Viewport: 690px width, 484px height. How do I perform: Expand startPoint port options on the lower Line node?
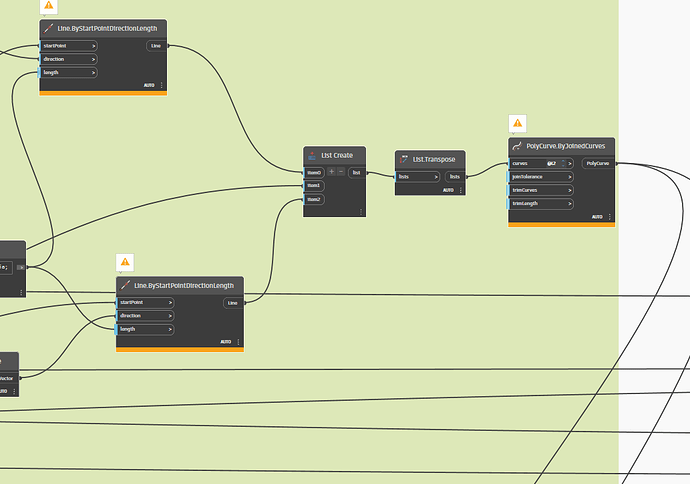pyautogui.click(x=170, y=303)
